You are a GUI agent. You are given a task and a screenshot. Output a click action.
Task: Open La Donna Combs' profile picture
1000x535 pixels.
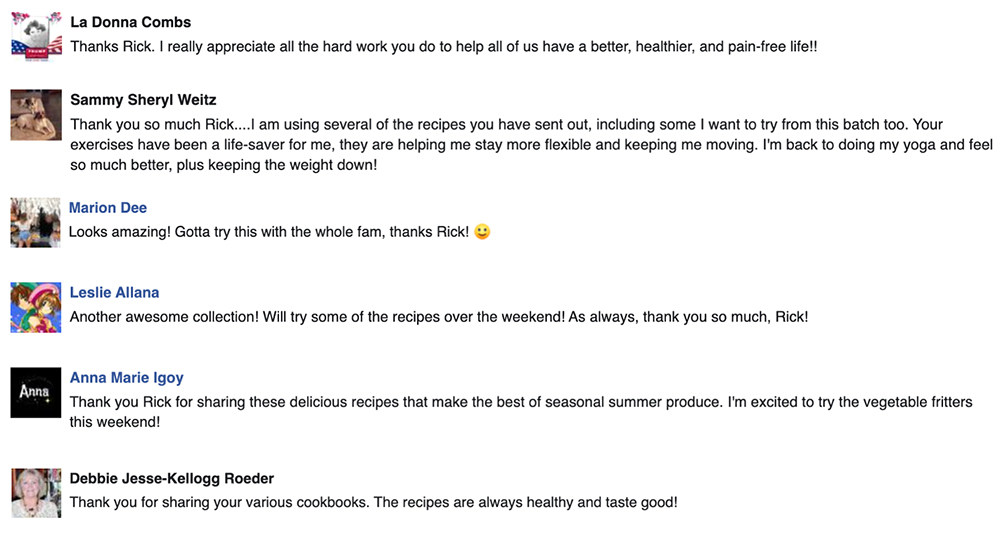36,37
